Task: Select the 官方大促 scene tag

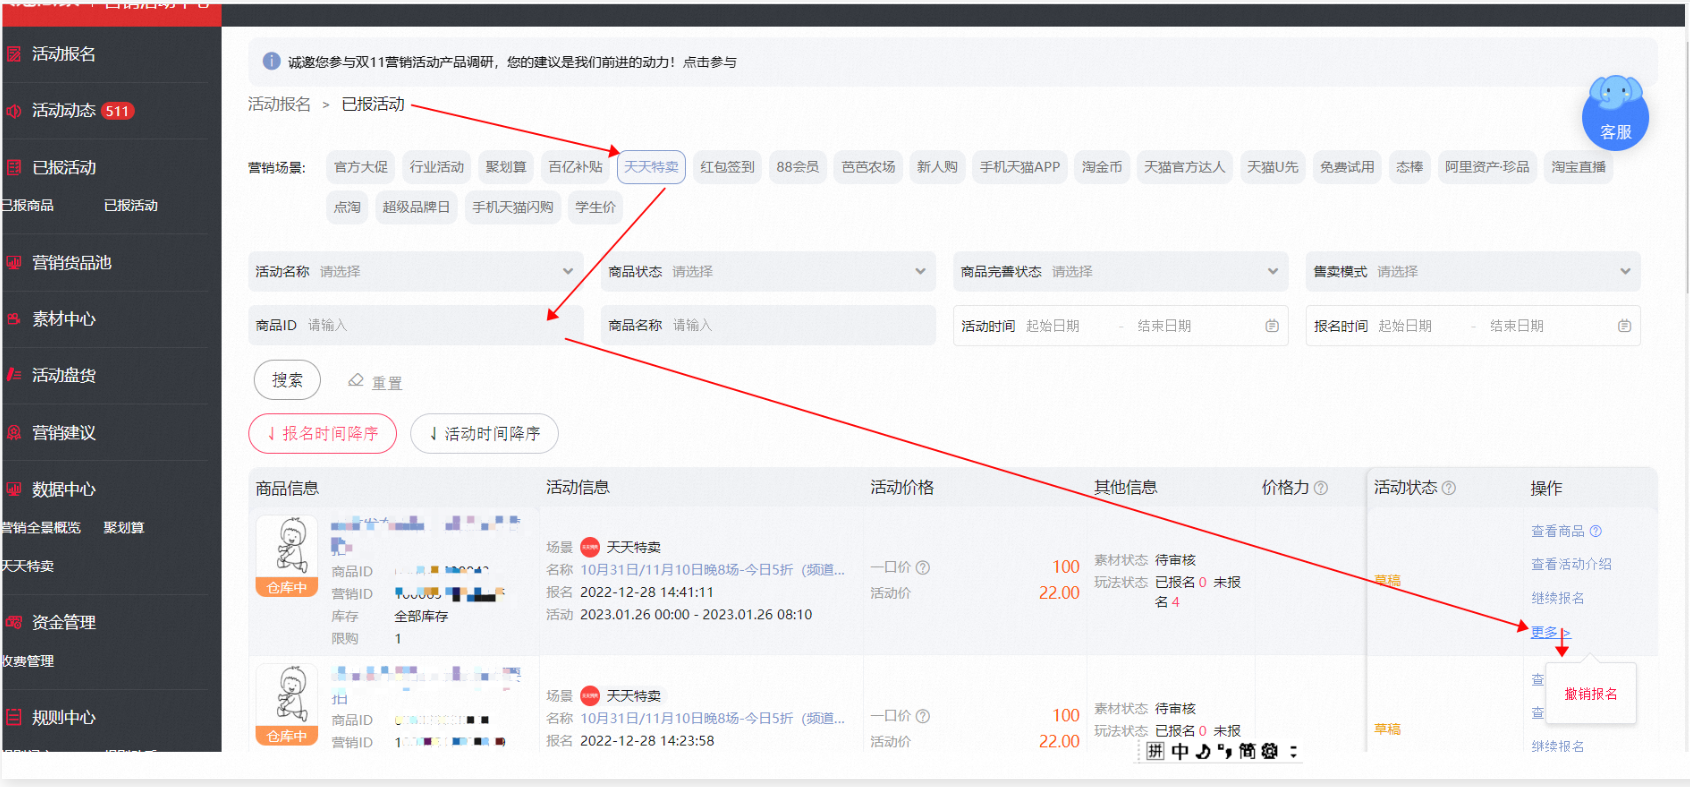Action: (361, 167)
